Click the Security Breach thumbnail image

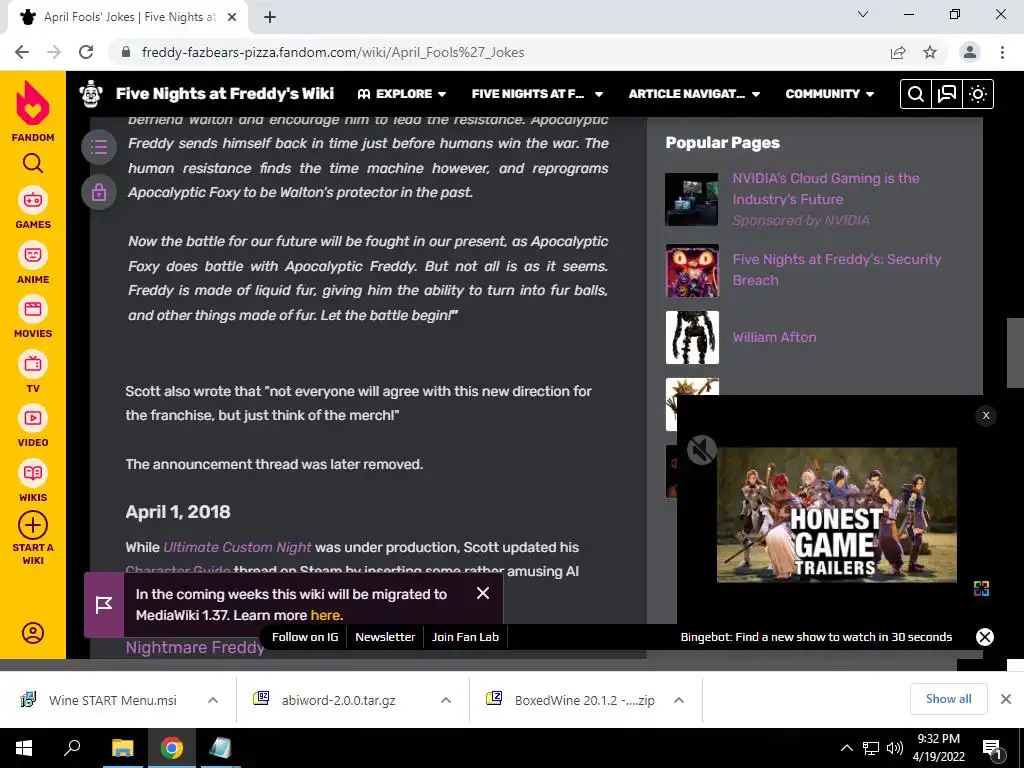pyautogui.click(x=692, y=270)
